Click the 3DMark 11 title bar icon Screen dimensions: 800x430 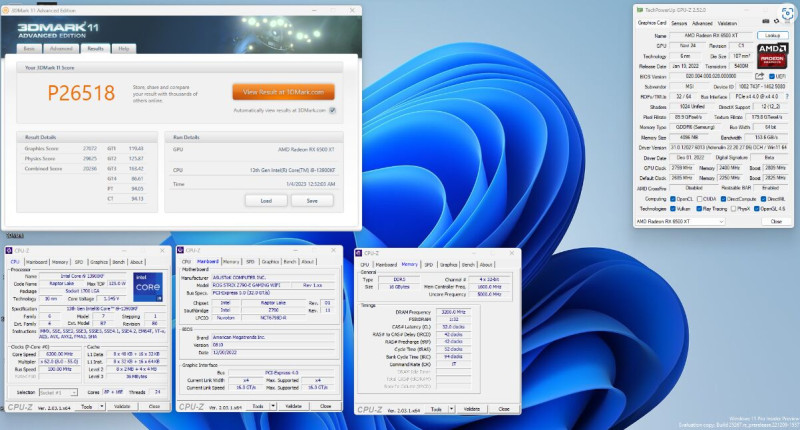[6, 10]
